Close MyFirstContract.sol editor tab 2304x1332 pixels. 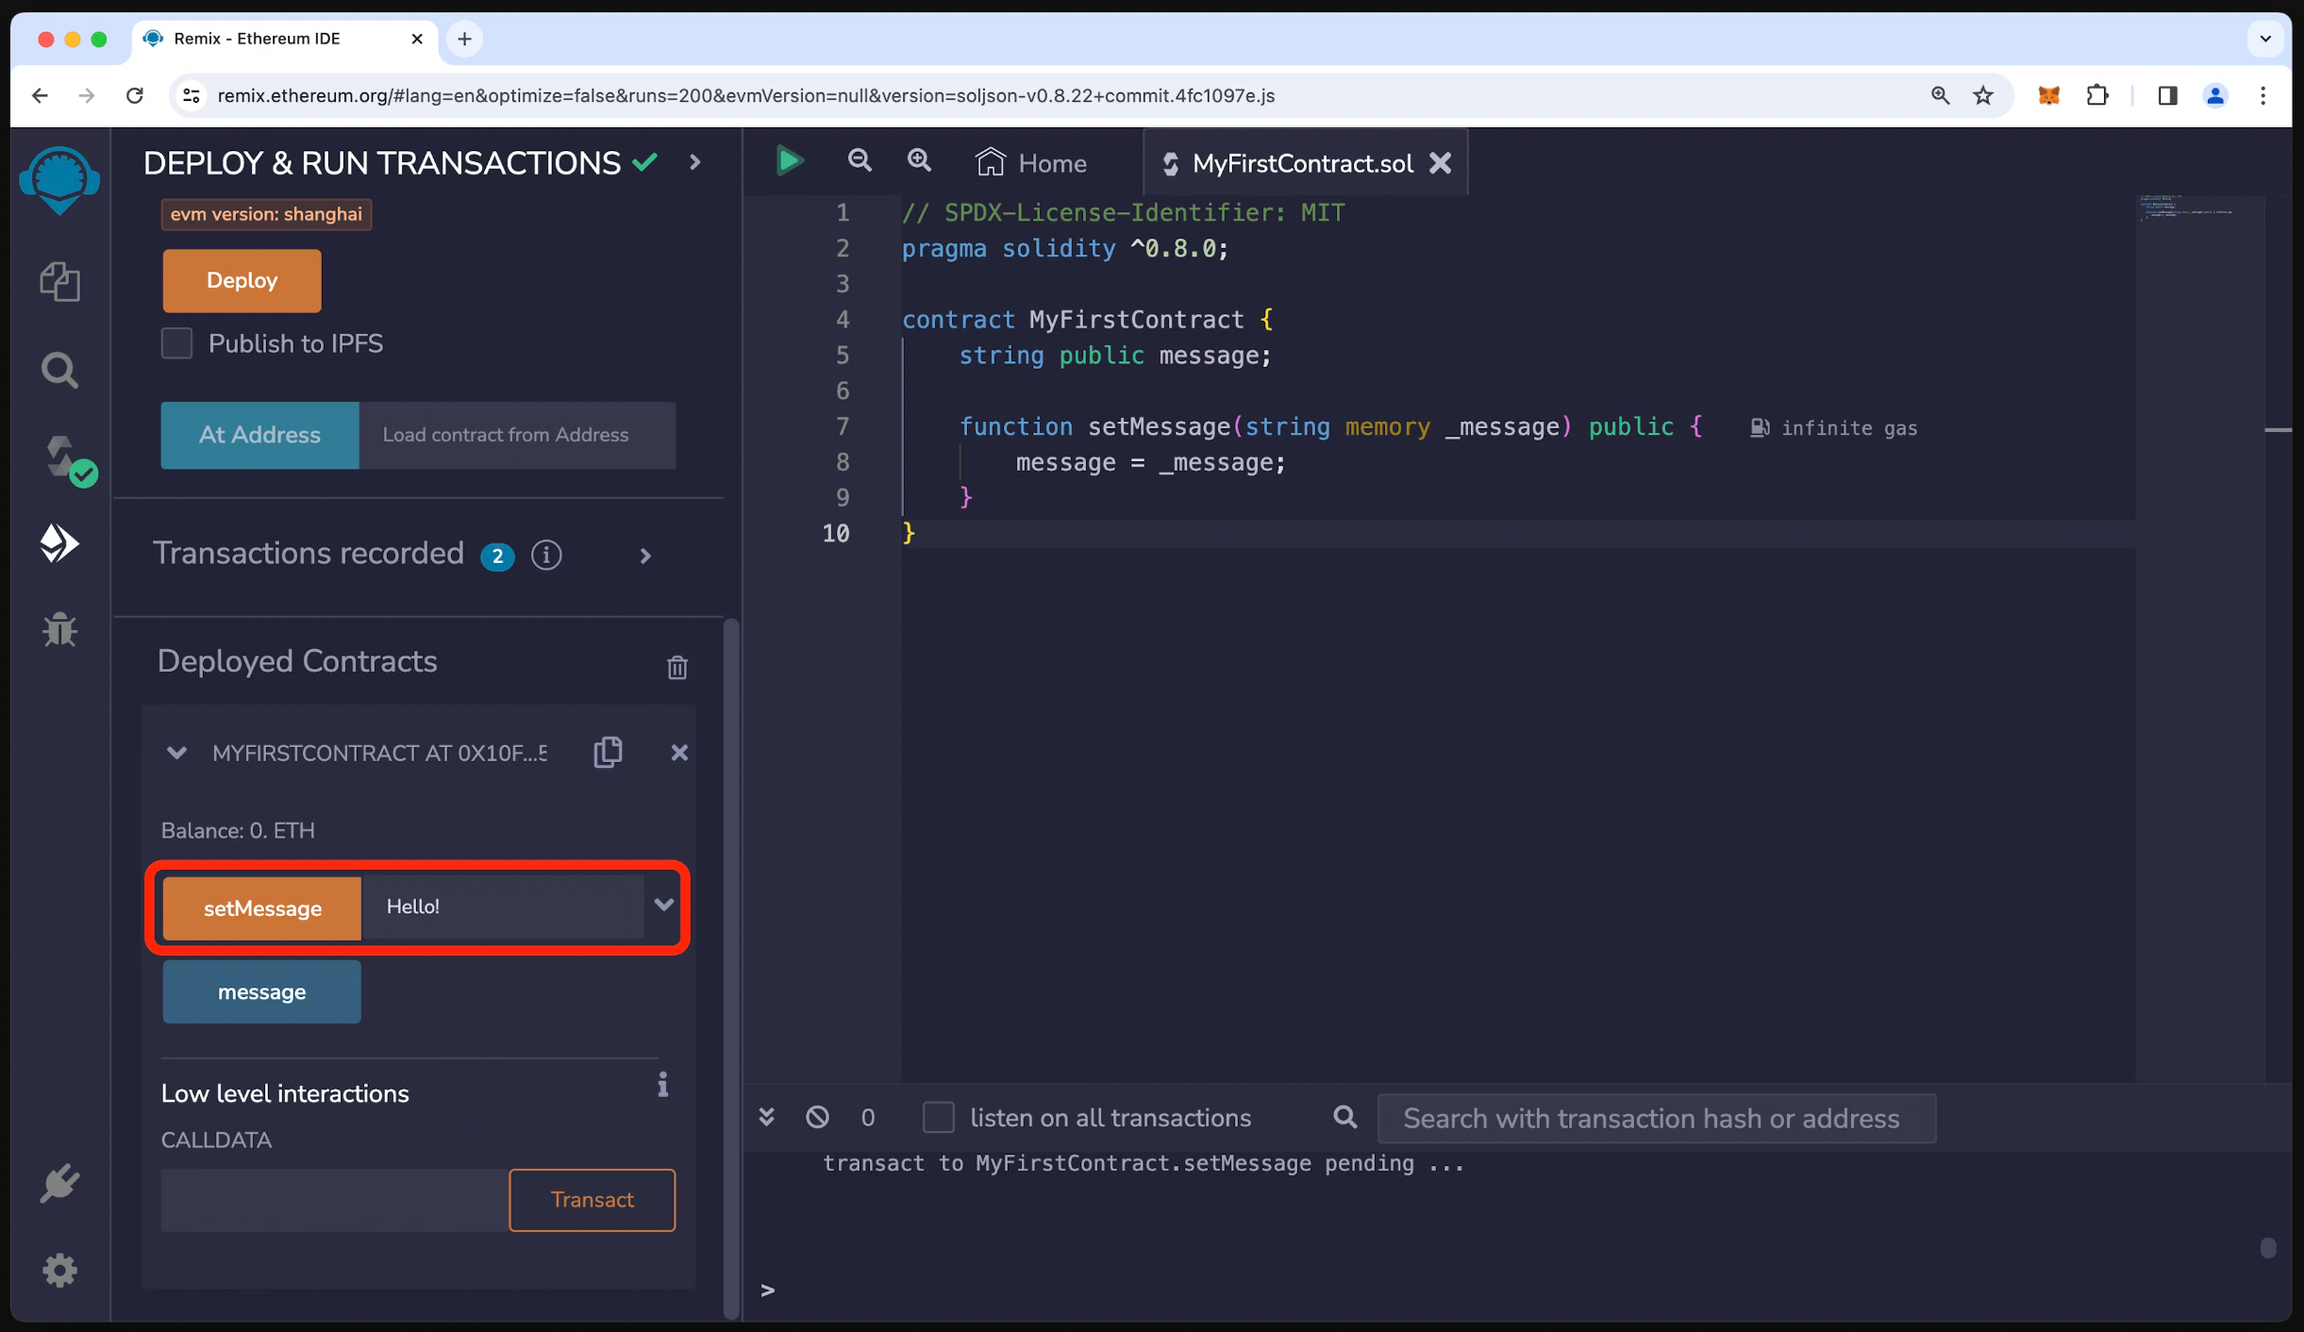[1440, 163]
